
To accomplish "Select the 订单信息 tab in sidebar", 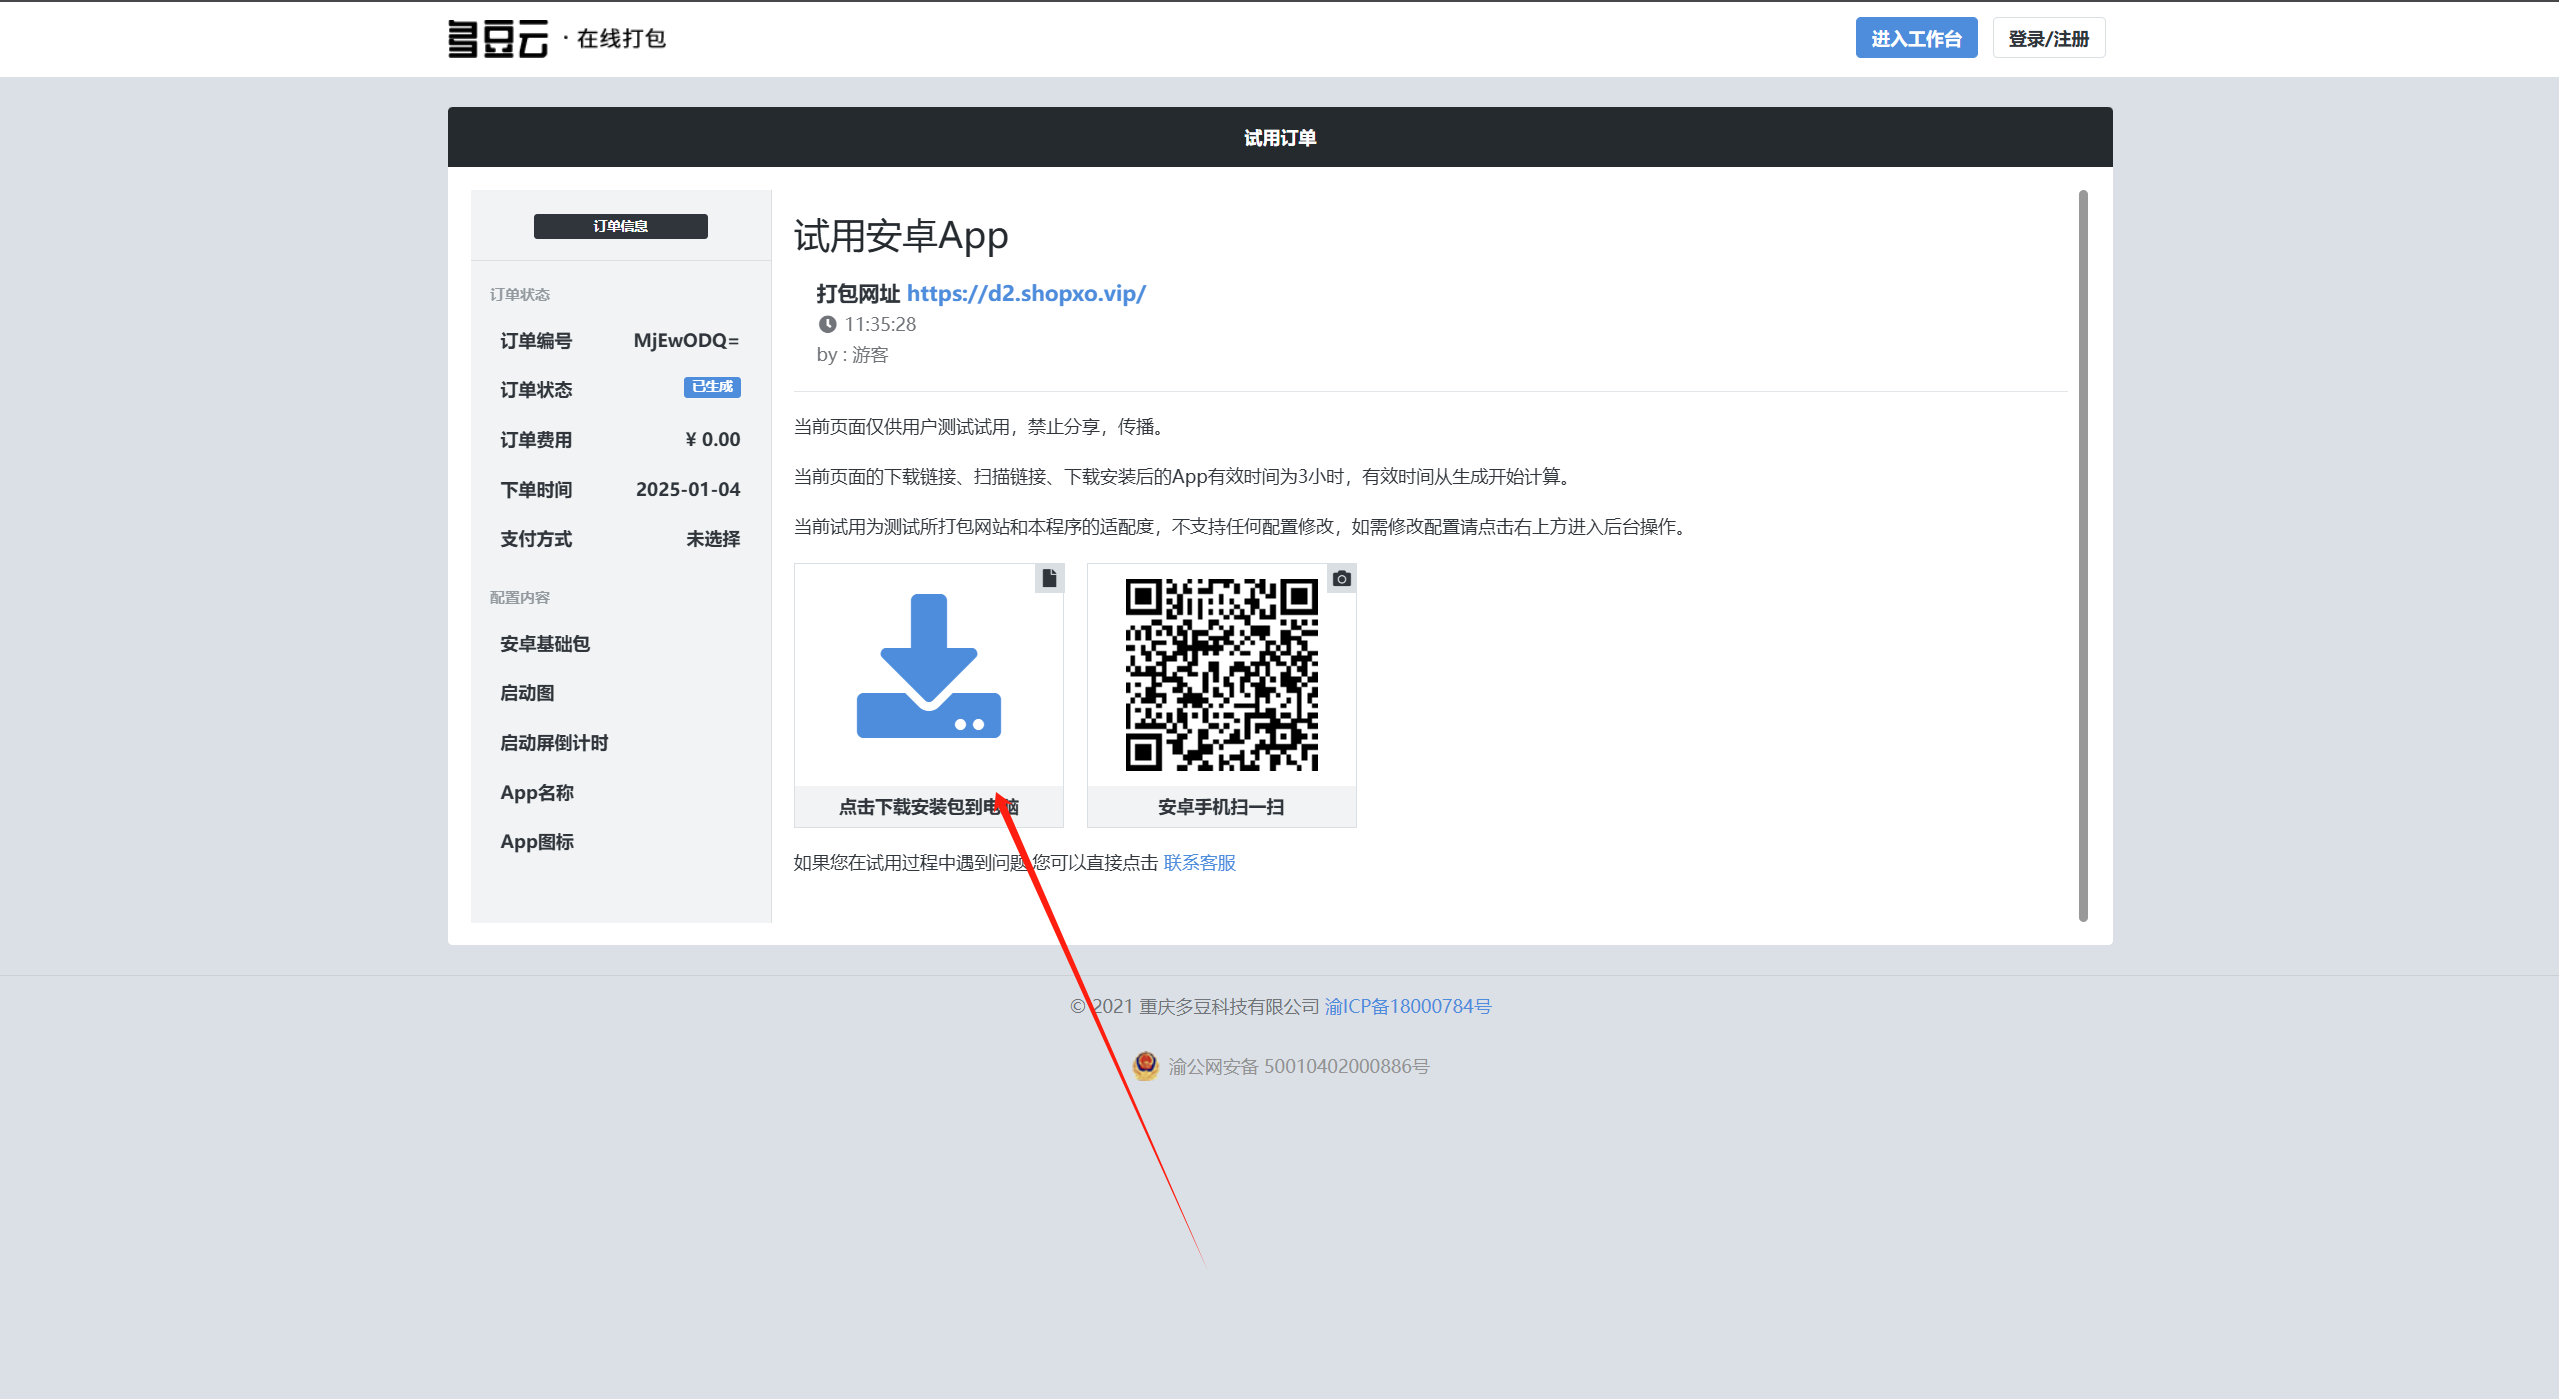I will point(620,226).
